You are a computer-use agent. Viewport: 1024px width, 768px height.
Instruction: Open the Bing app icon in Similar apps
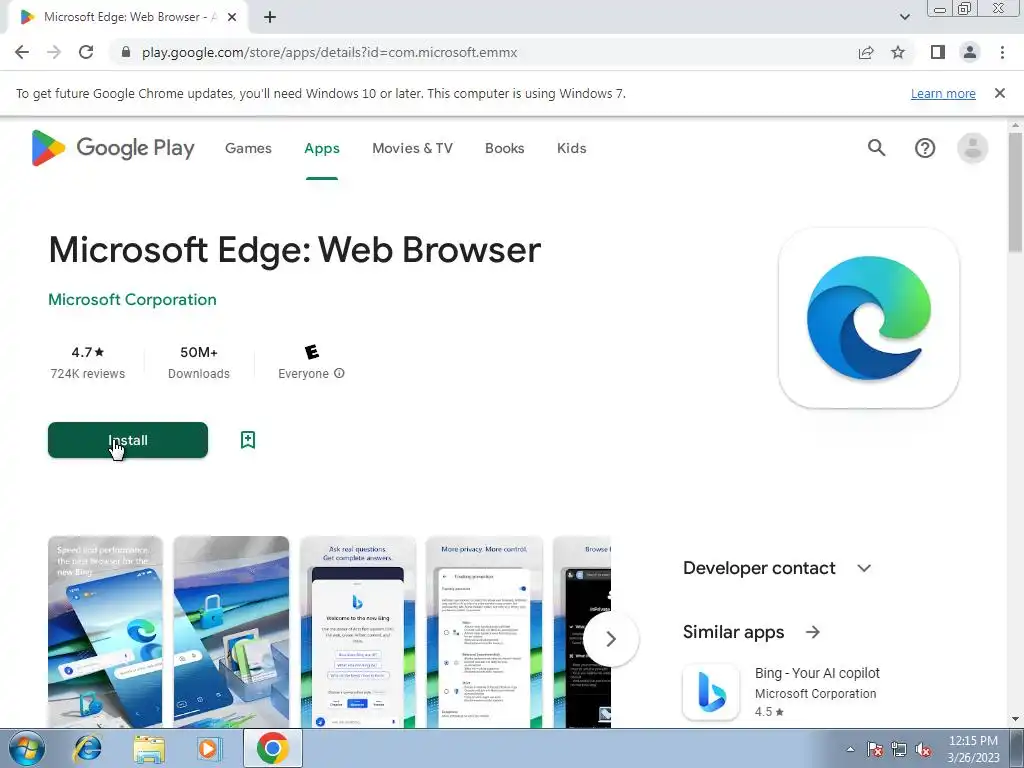pos(711,692)
